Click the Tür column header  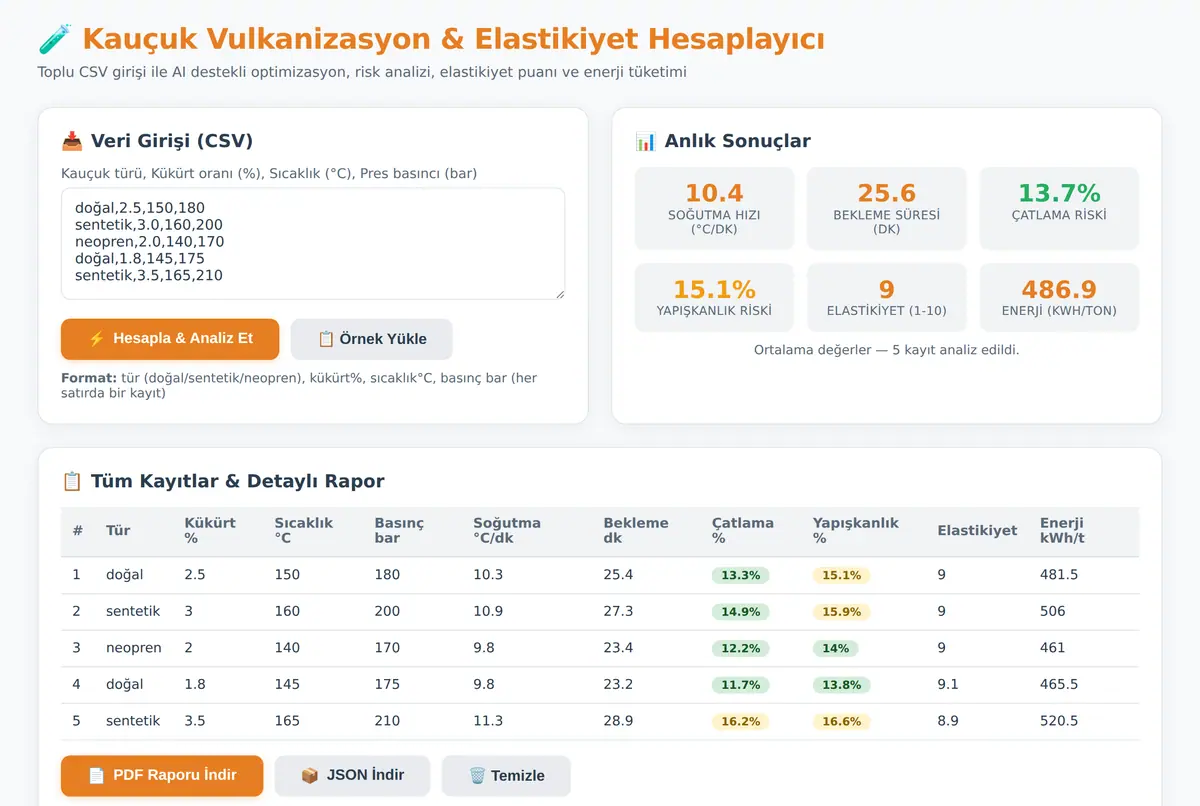118,530
